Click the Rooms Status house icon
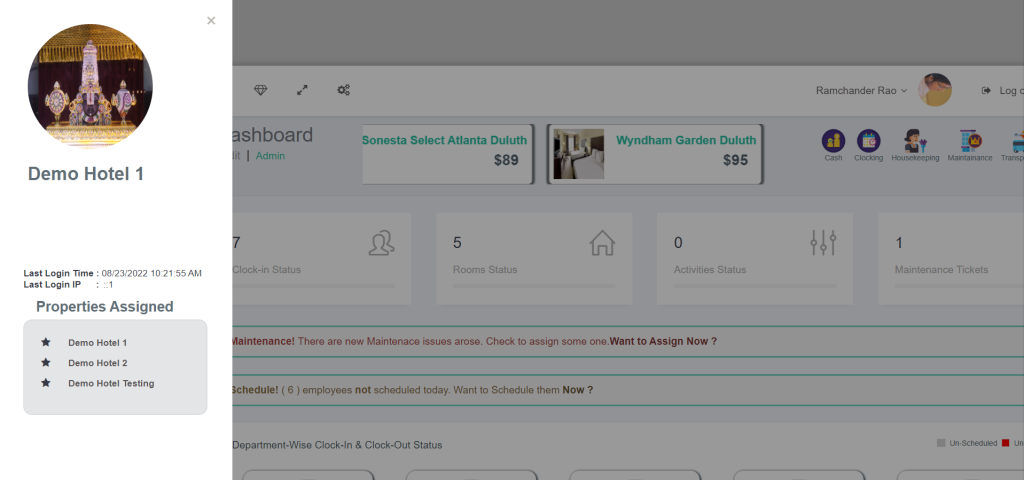This screenshot has width=1024, height=480. [602, 243]
